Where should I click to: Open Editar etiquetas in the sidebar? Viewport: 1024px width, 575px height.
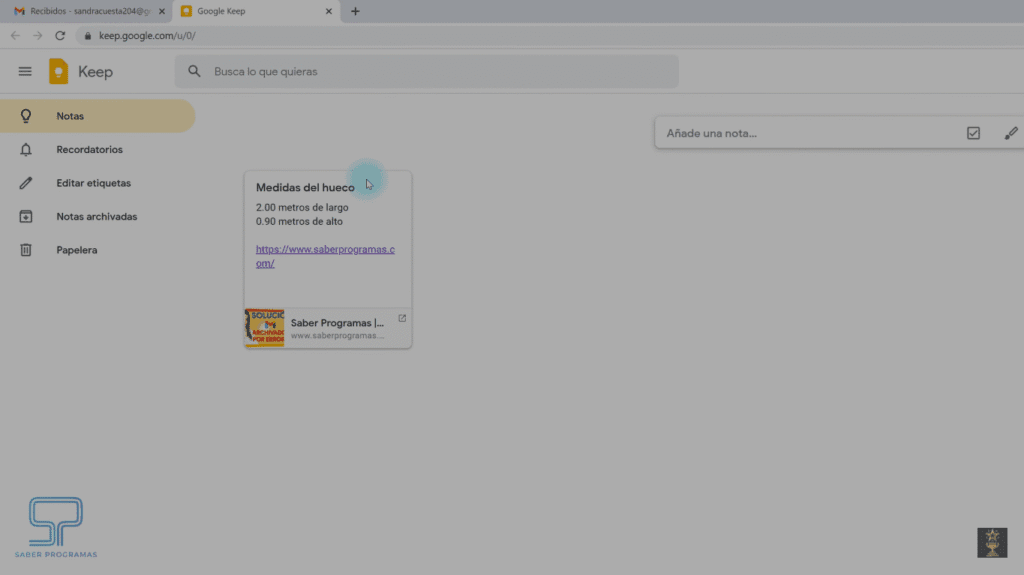point(97,183)
